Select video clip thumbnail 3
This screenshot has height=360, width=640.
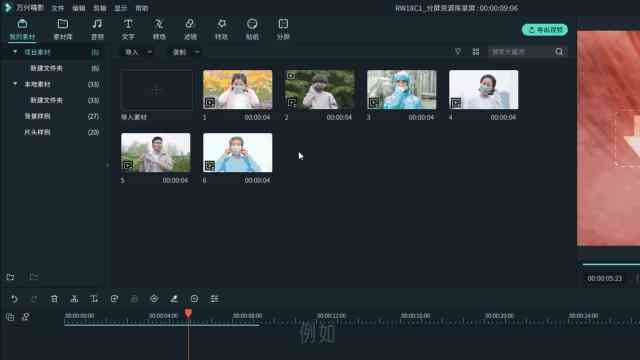click(x=402, y=90)
